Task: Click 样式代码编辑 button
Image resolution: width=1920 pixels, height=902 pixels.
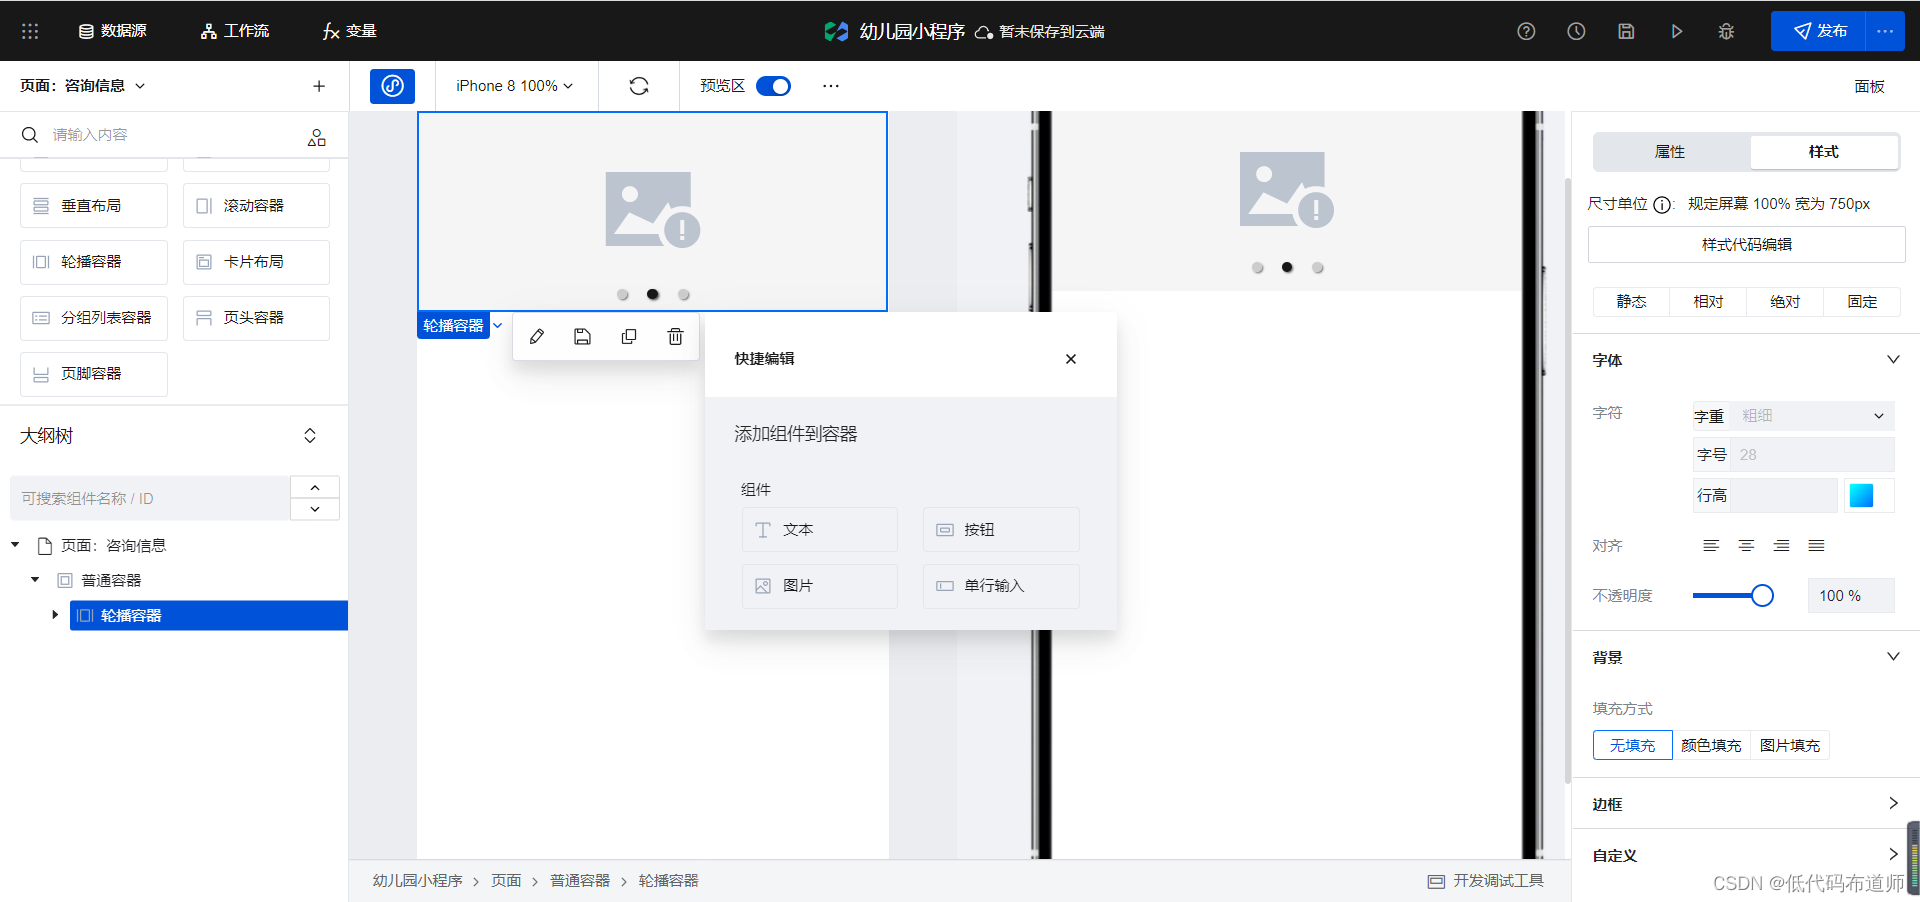Action: tap(1747, 244)
